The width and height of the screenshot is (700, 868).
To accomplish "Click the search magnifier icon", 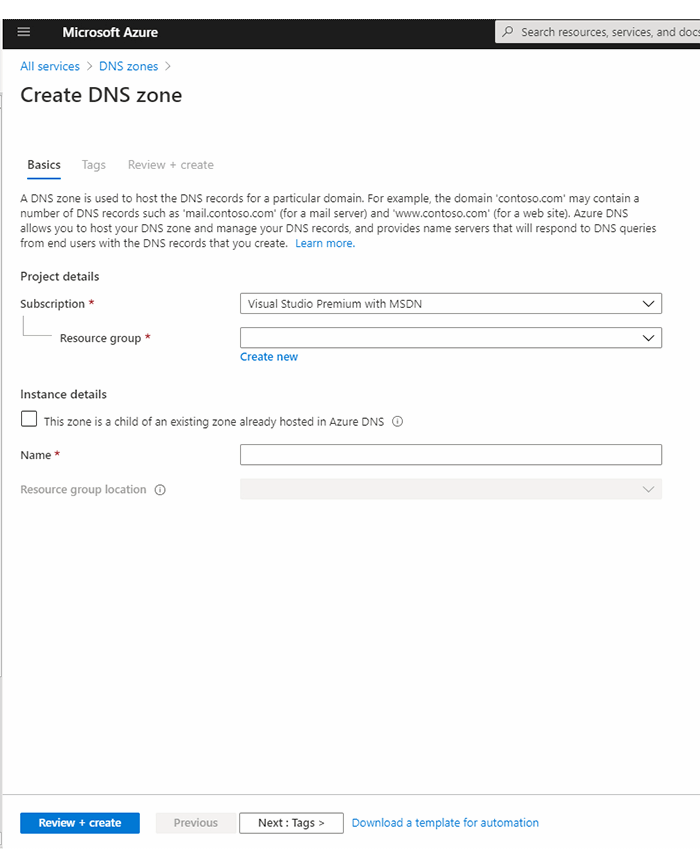I will click(509, 31).
